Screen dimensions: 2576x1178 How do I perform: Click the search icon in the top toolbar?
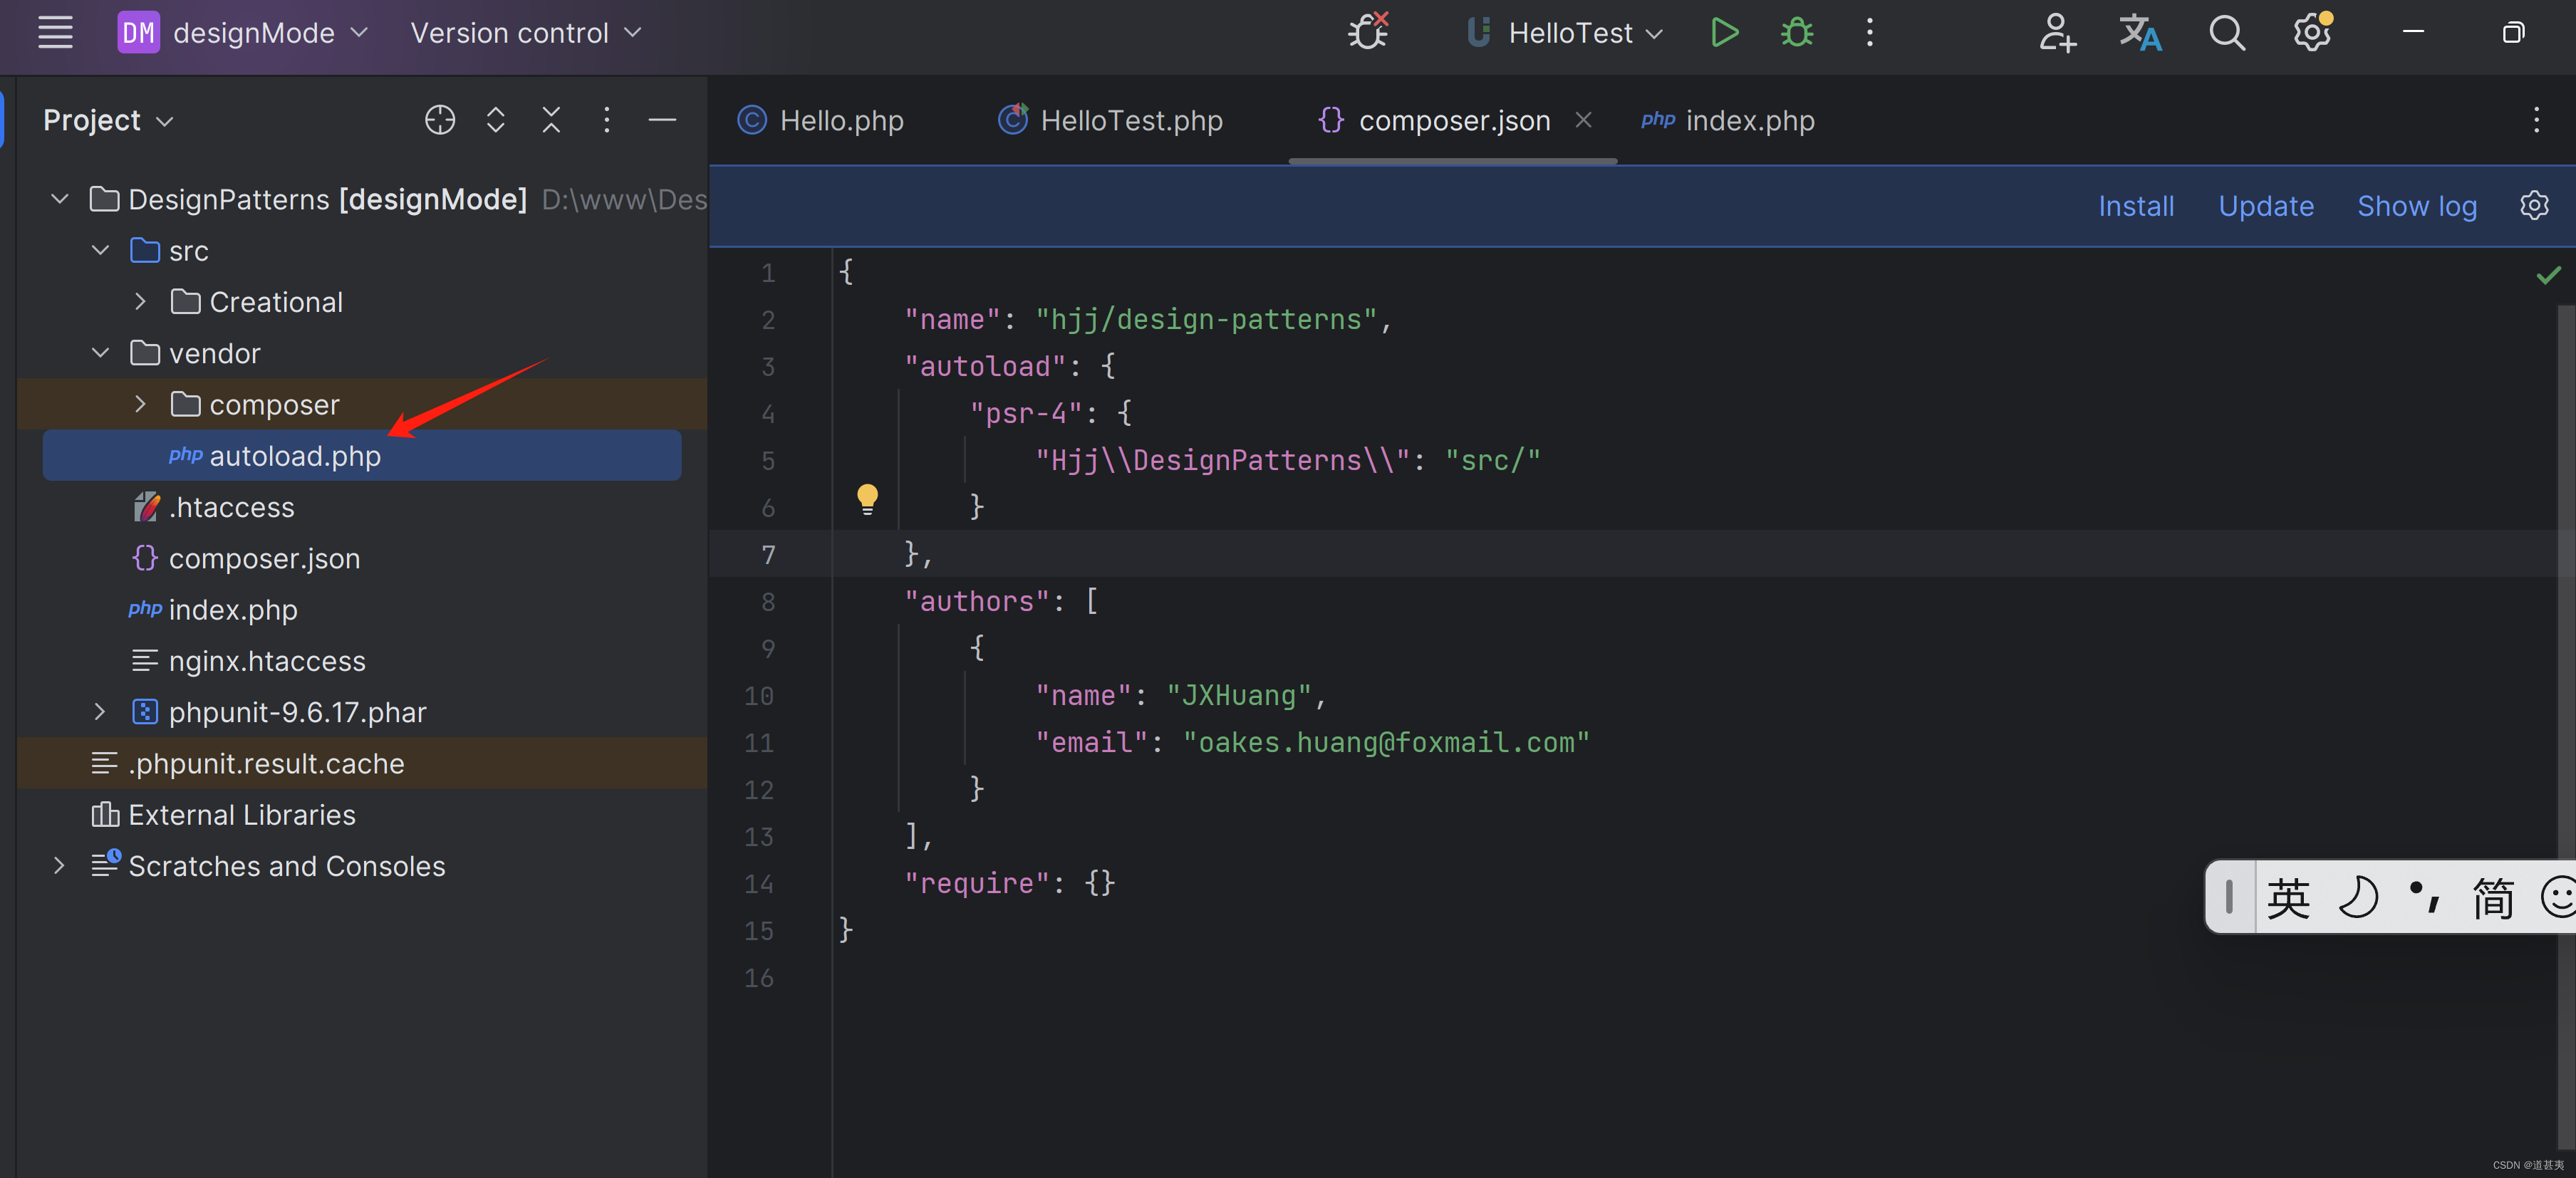pyautogui.click(x=2226, y=31)
